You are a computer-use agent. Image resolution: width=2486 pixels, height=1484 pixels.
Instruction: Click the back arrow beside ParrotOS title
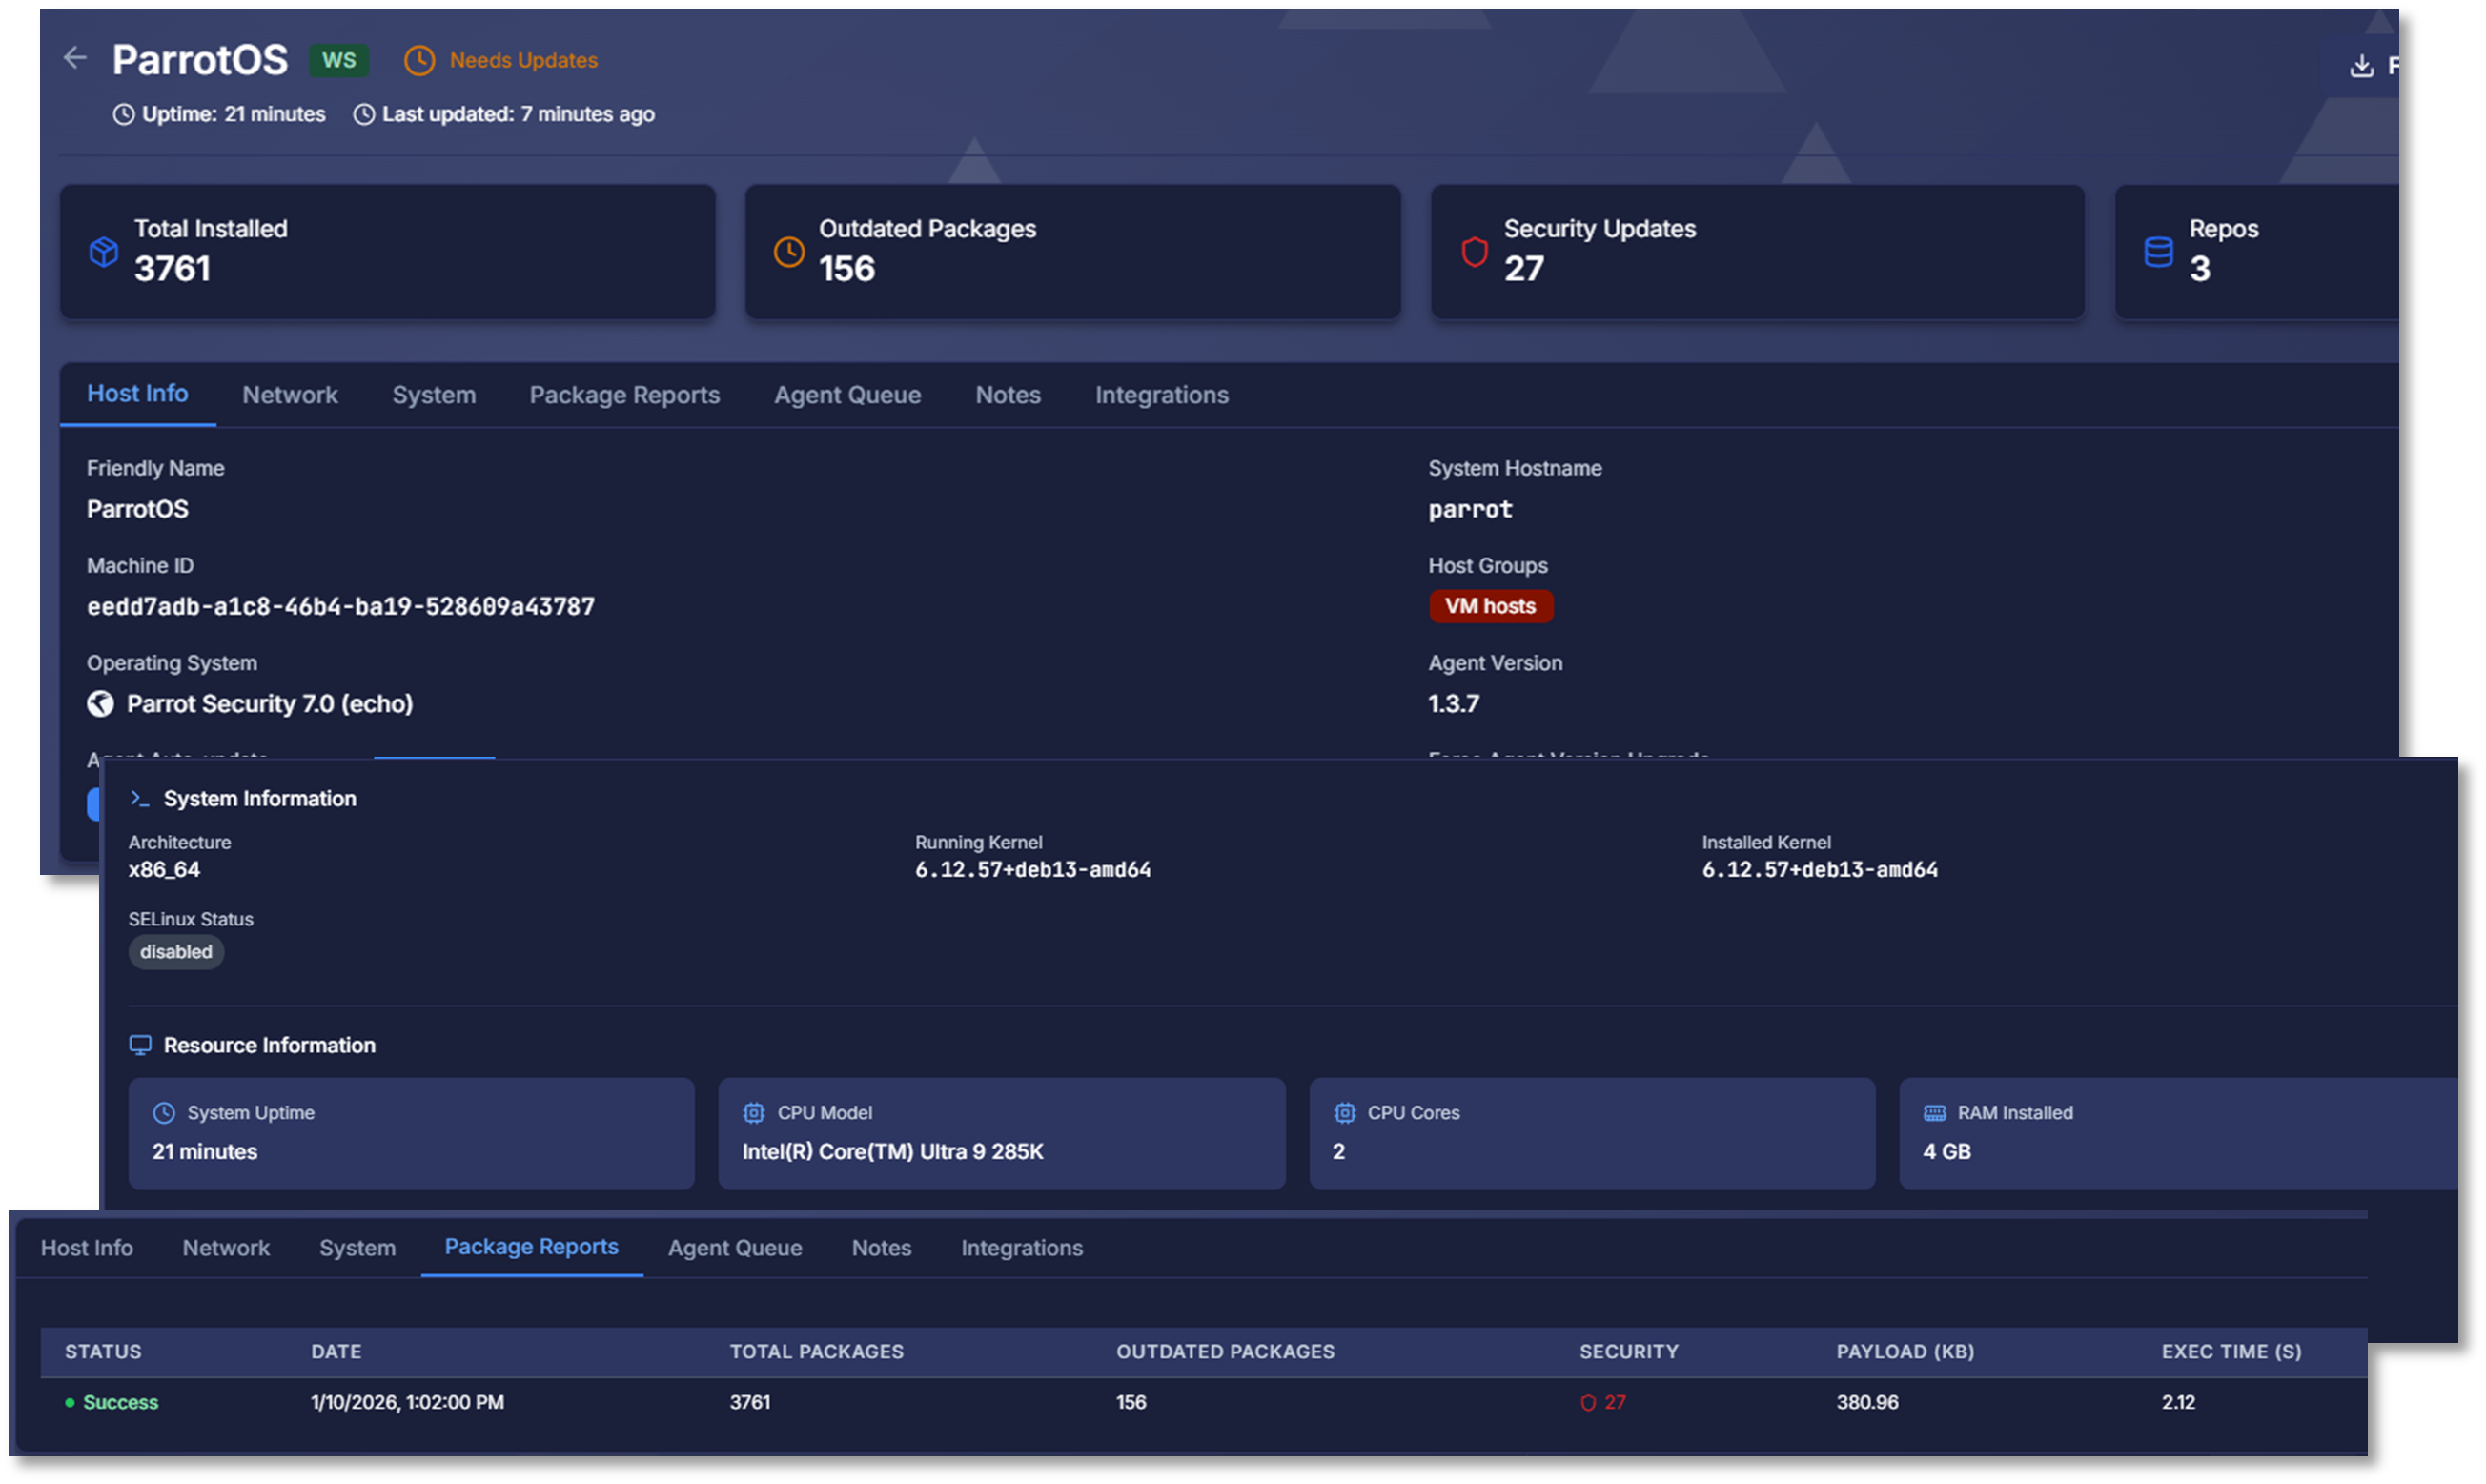click(x=76, y=58)
